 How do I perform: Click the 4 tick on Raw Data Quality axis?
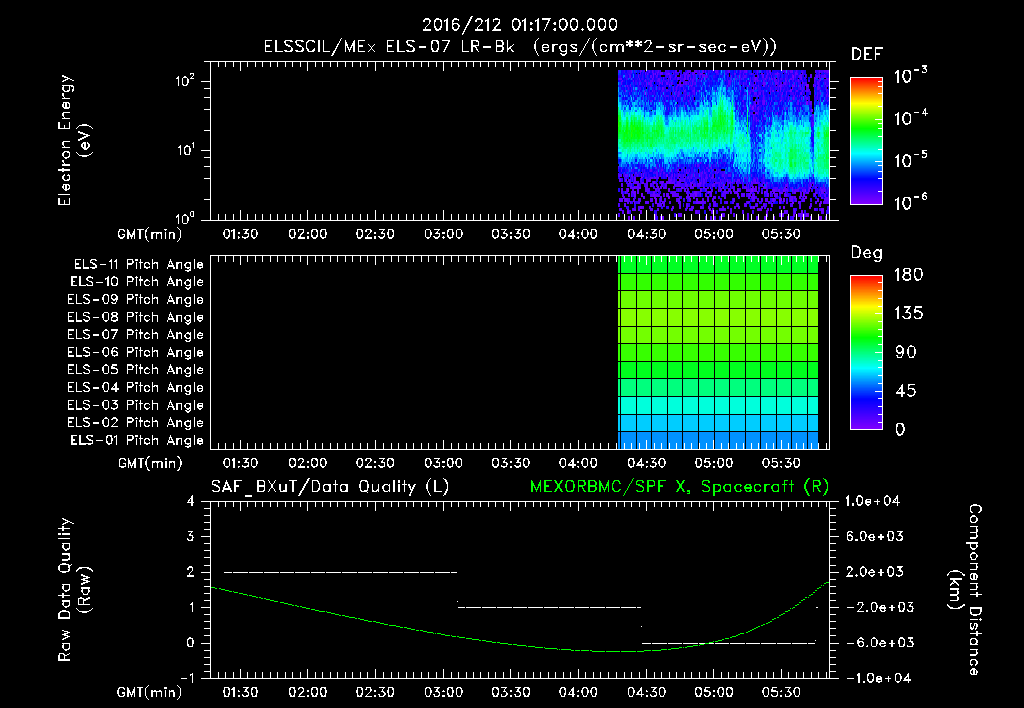(x=191, y=501)
